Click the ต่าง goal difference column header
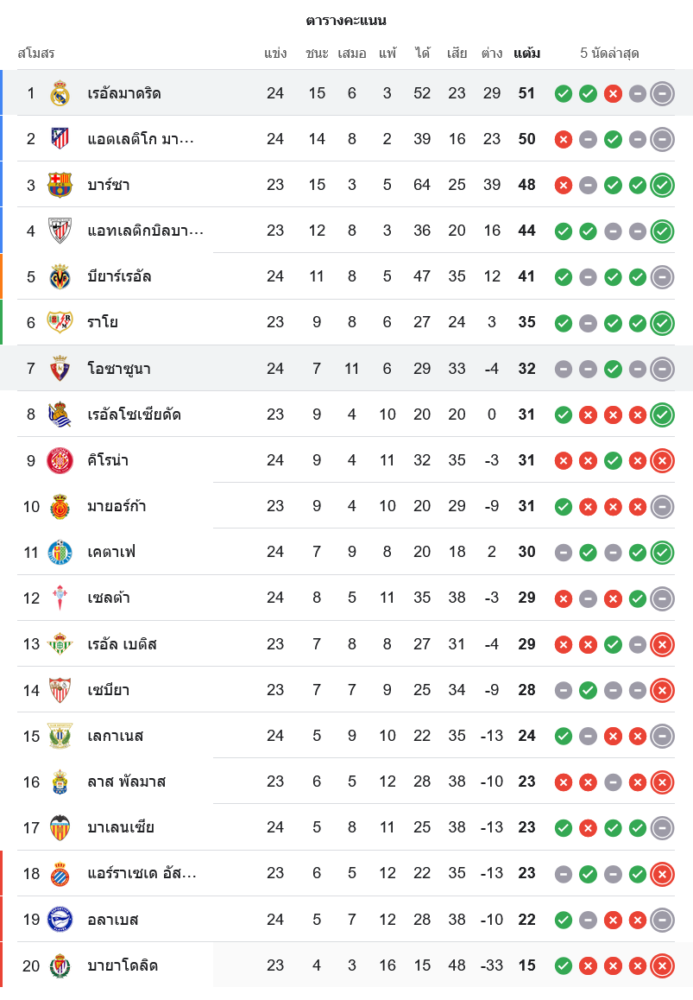This screenshot has height=1000, width=693. (491, 53)
